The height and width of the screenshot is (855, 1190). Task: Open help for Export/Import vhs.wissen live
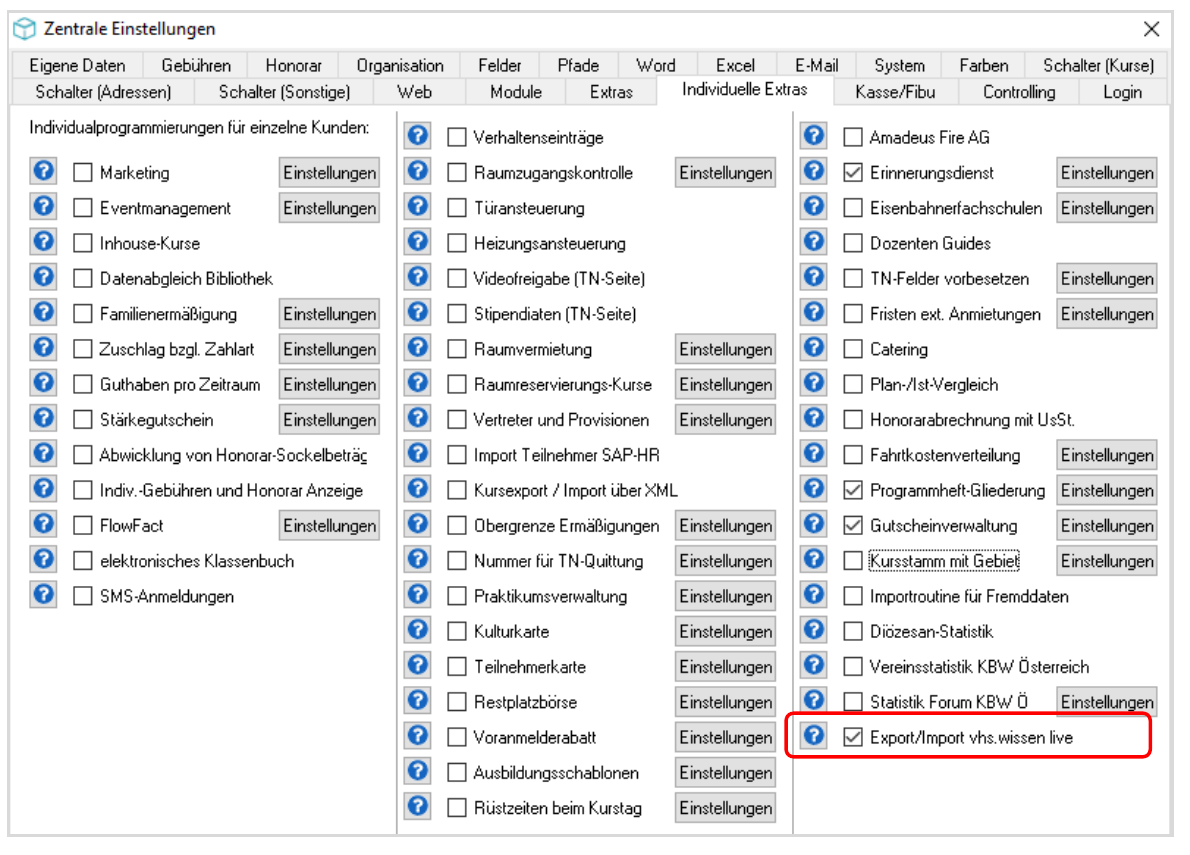point(814,736)
